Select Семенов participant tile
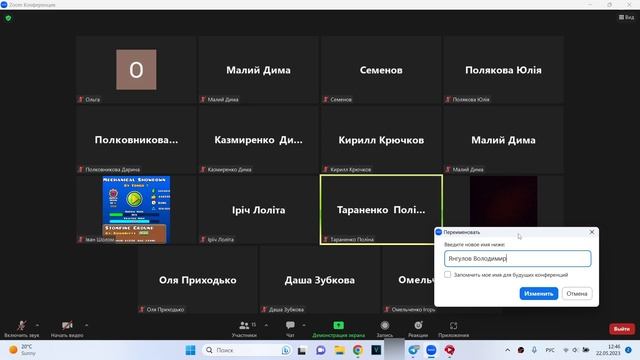 (381, 70)
